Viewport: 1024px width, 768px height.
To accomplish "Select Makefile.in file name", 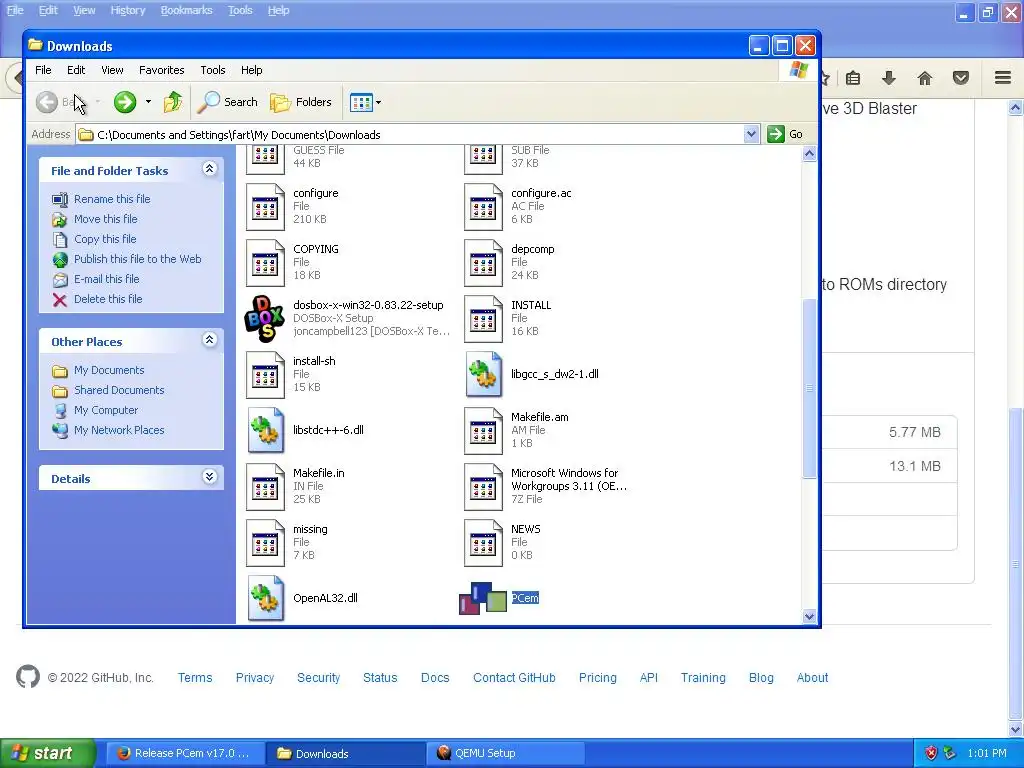I will [x=319, y=473].
